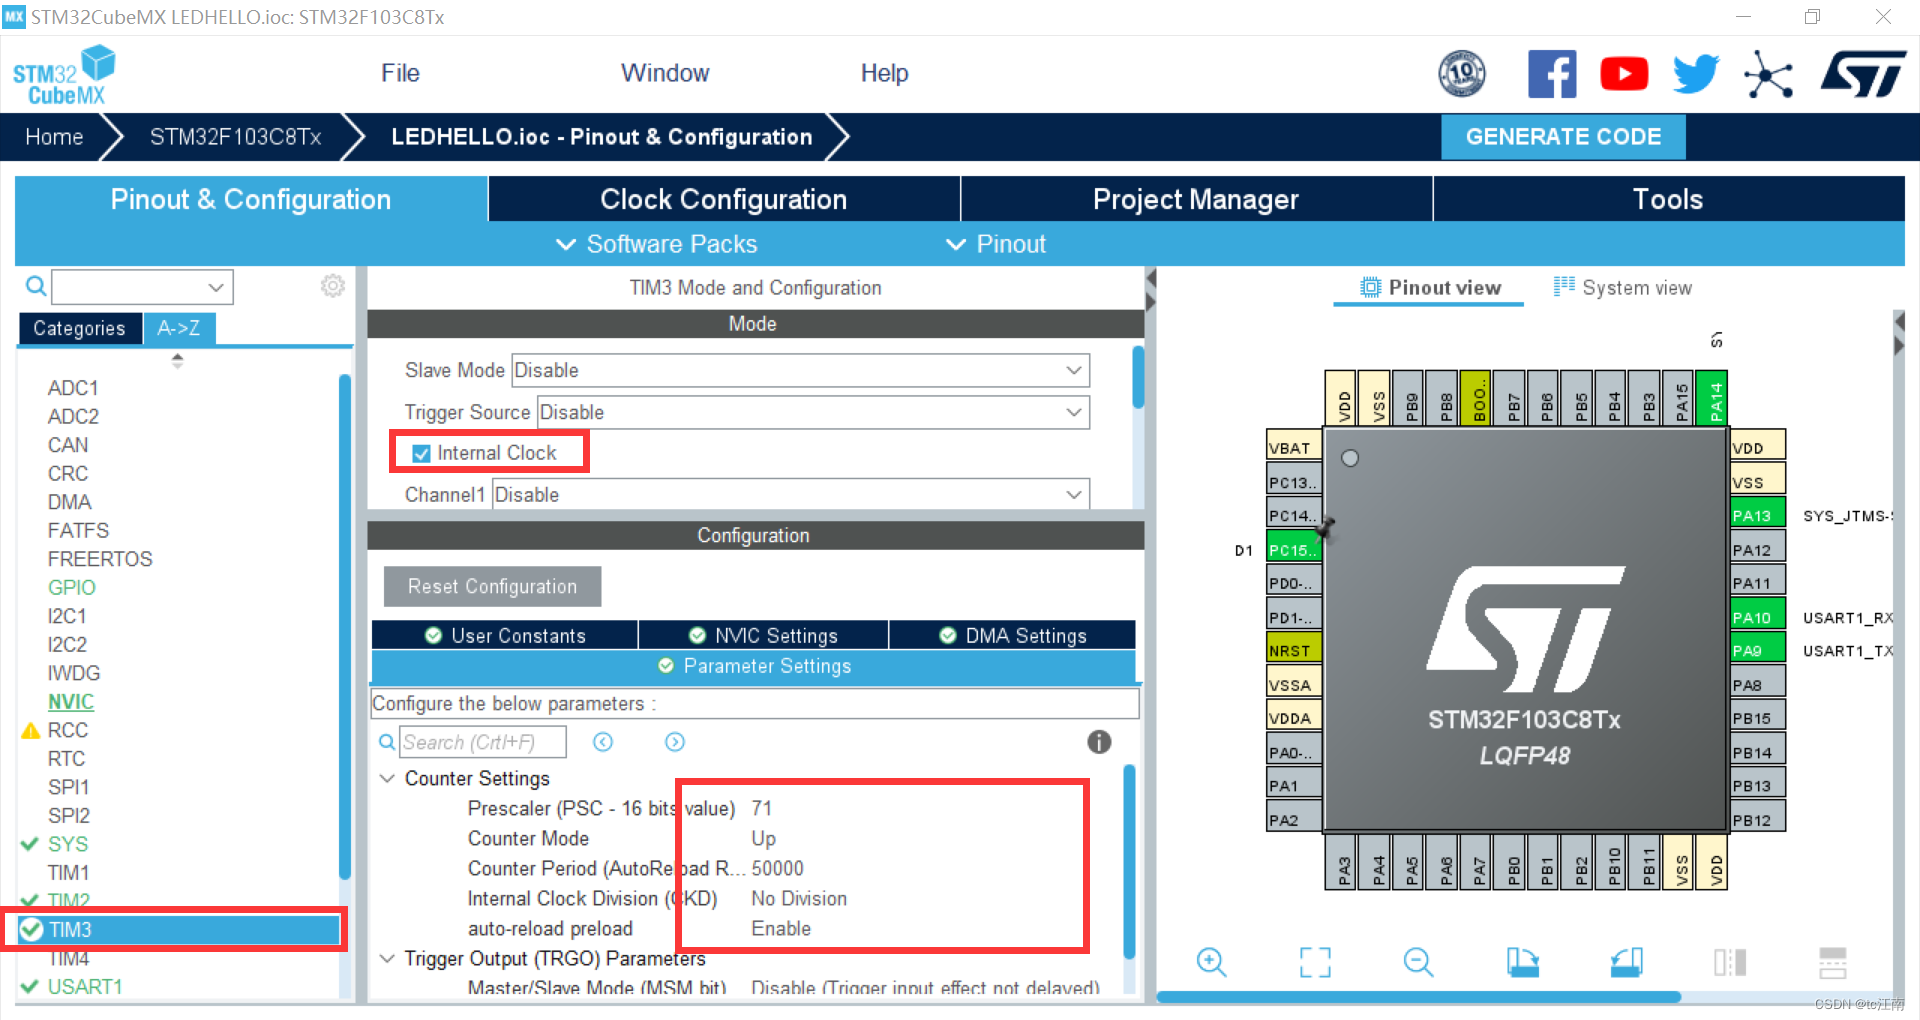Click the parameter Search (Ctrl+F) field
This screenshot has height=1020, width=1920.
point(483,742)
